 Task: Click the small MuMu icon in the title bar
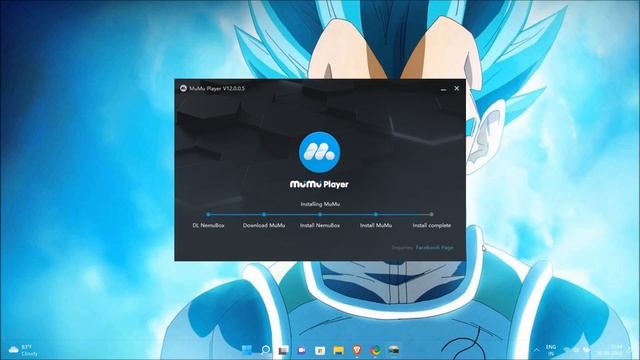(183, 88)
